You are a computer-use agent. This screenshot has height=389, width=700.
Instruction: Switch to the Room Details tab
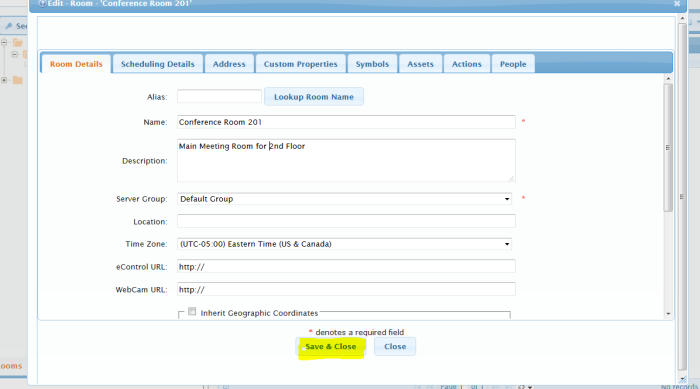[x=76, y=64]
